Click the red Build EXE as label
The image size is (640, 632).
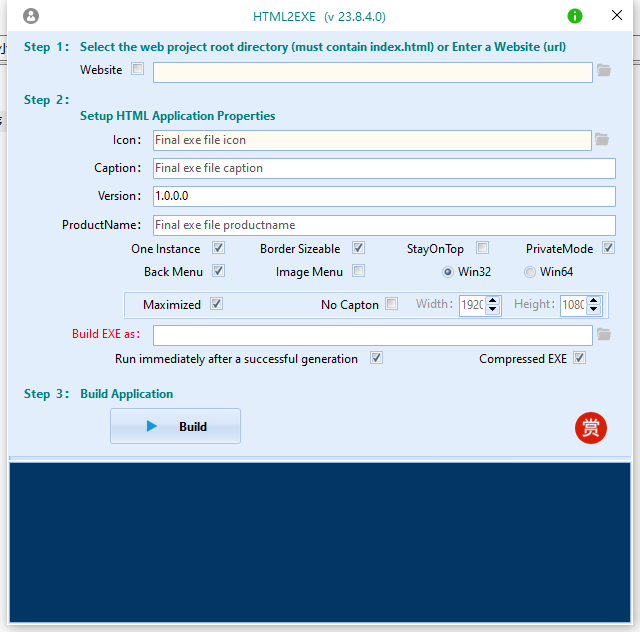pyautogui.click(x=106, y=334)
